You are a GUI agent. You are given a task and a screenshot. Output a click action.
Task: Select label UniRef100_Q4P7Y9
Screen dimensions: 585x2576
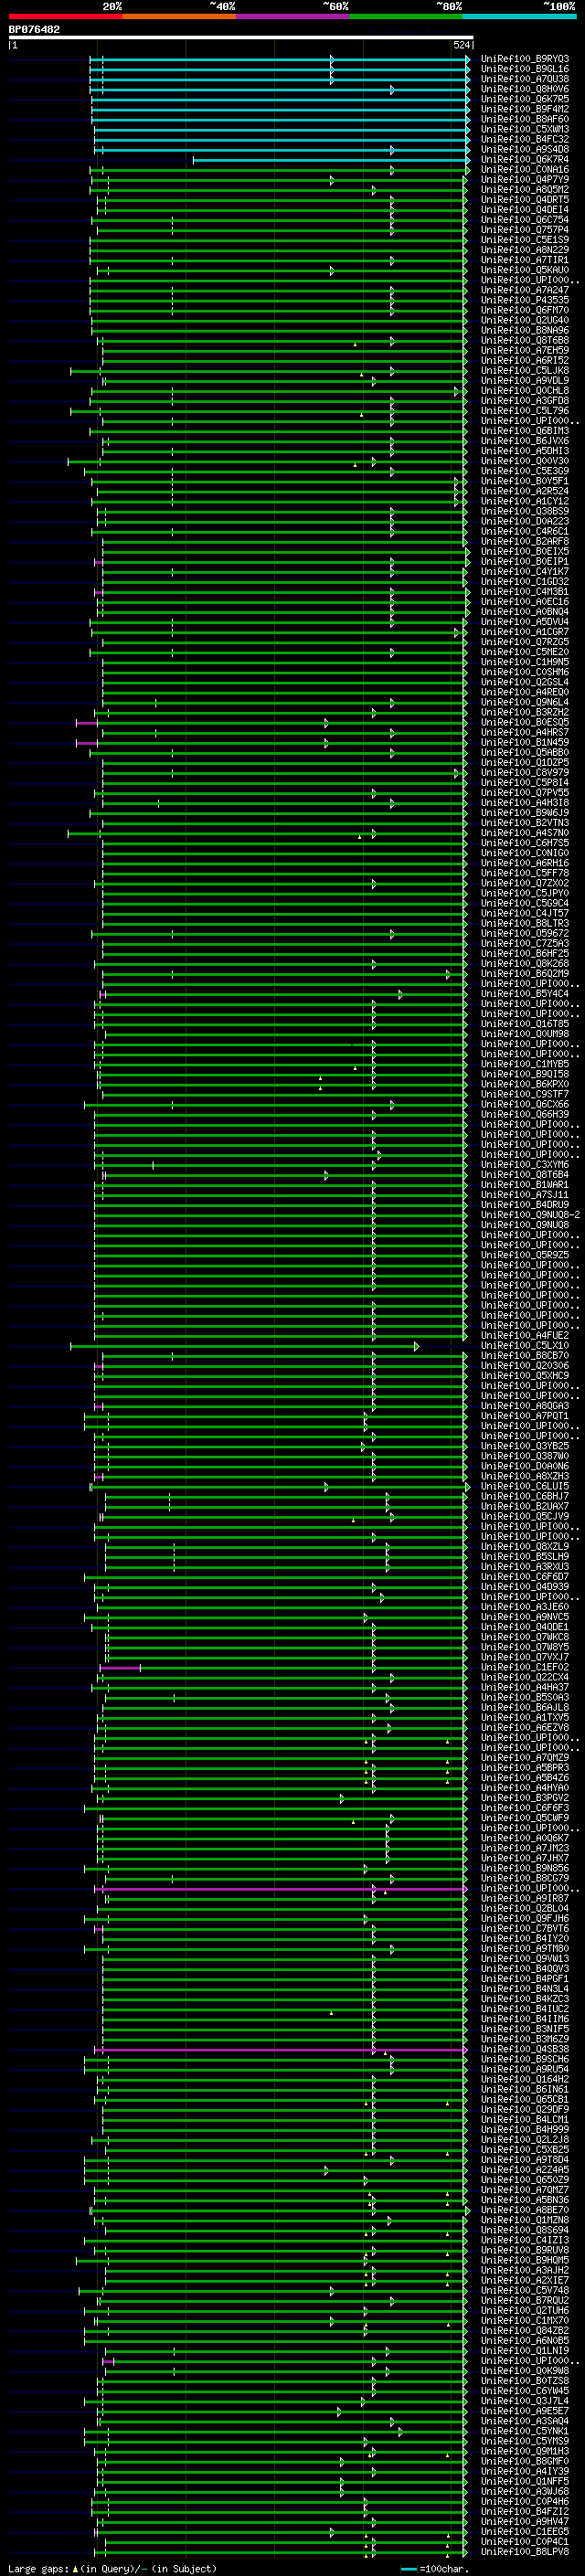point(525,180)
